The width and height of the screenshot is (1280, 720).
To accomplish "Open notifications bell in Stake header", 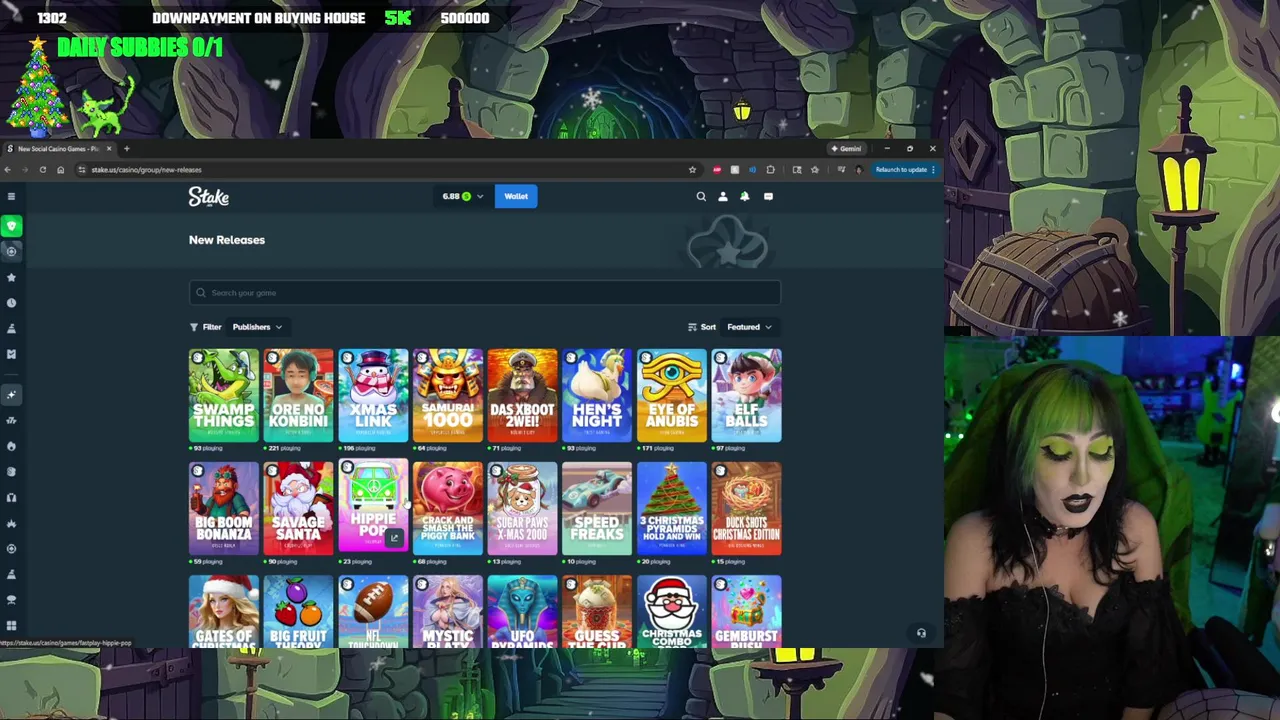I will [745, 197].
